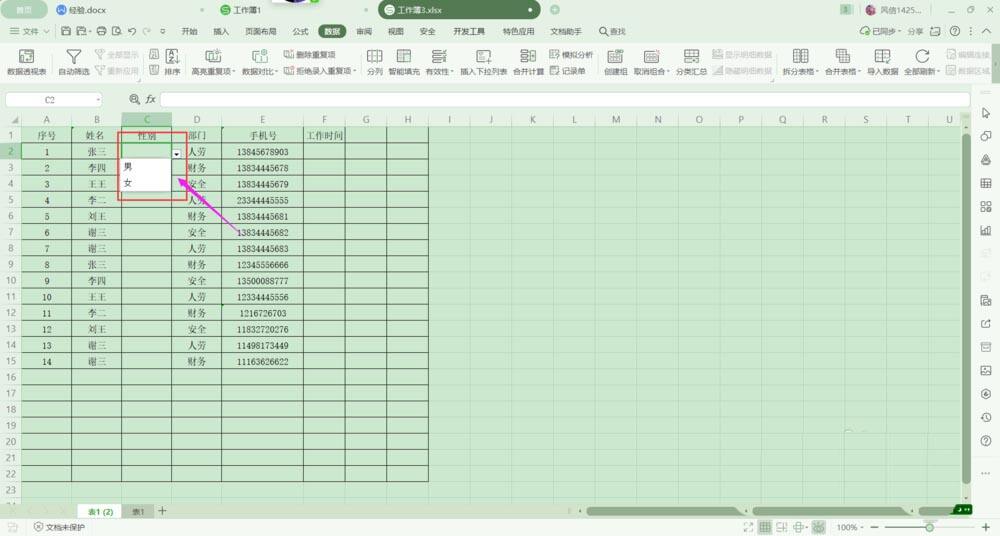This screenshot has height=536, width=1000.
Task: Click the 合并计算 consolidate icon
Action: tap(528, 56)
